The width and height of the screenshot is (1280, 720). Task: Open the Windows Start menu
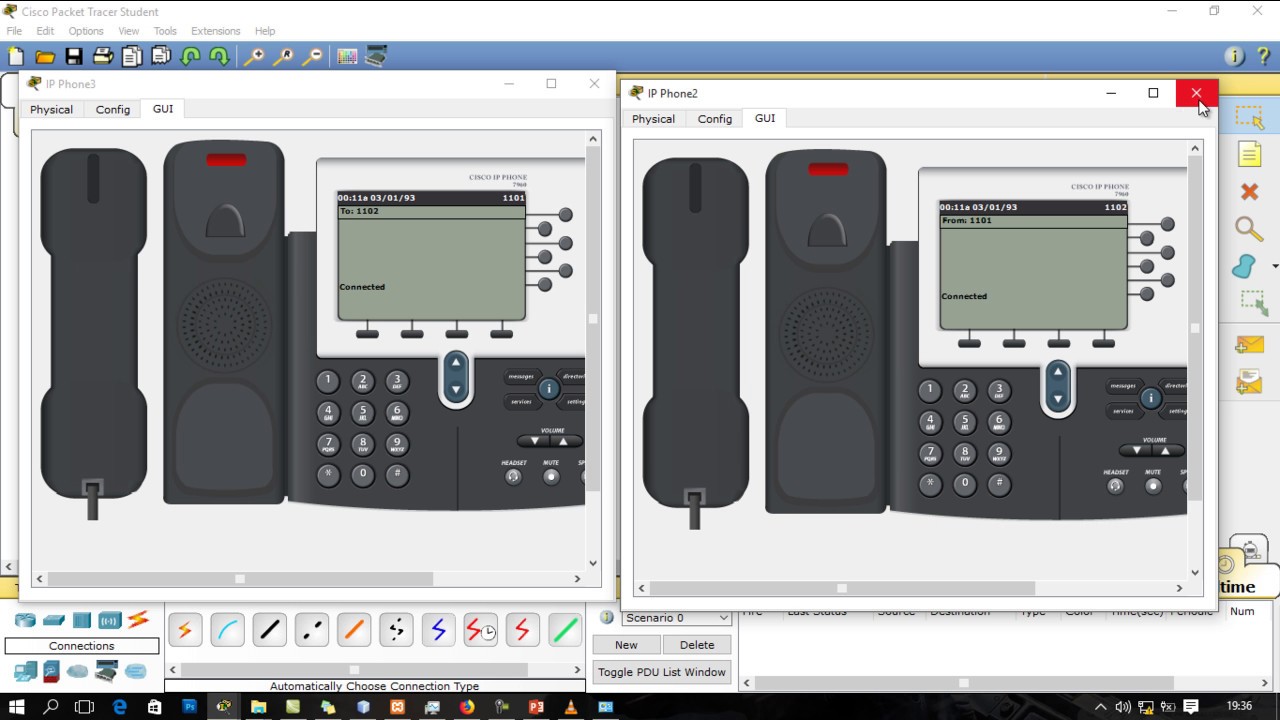pos(17,707)
